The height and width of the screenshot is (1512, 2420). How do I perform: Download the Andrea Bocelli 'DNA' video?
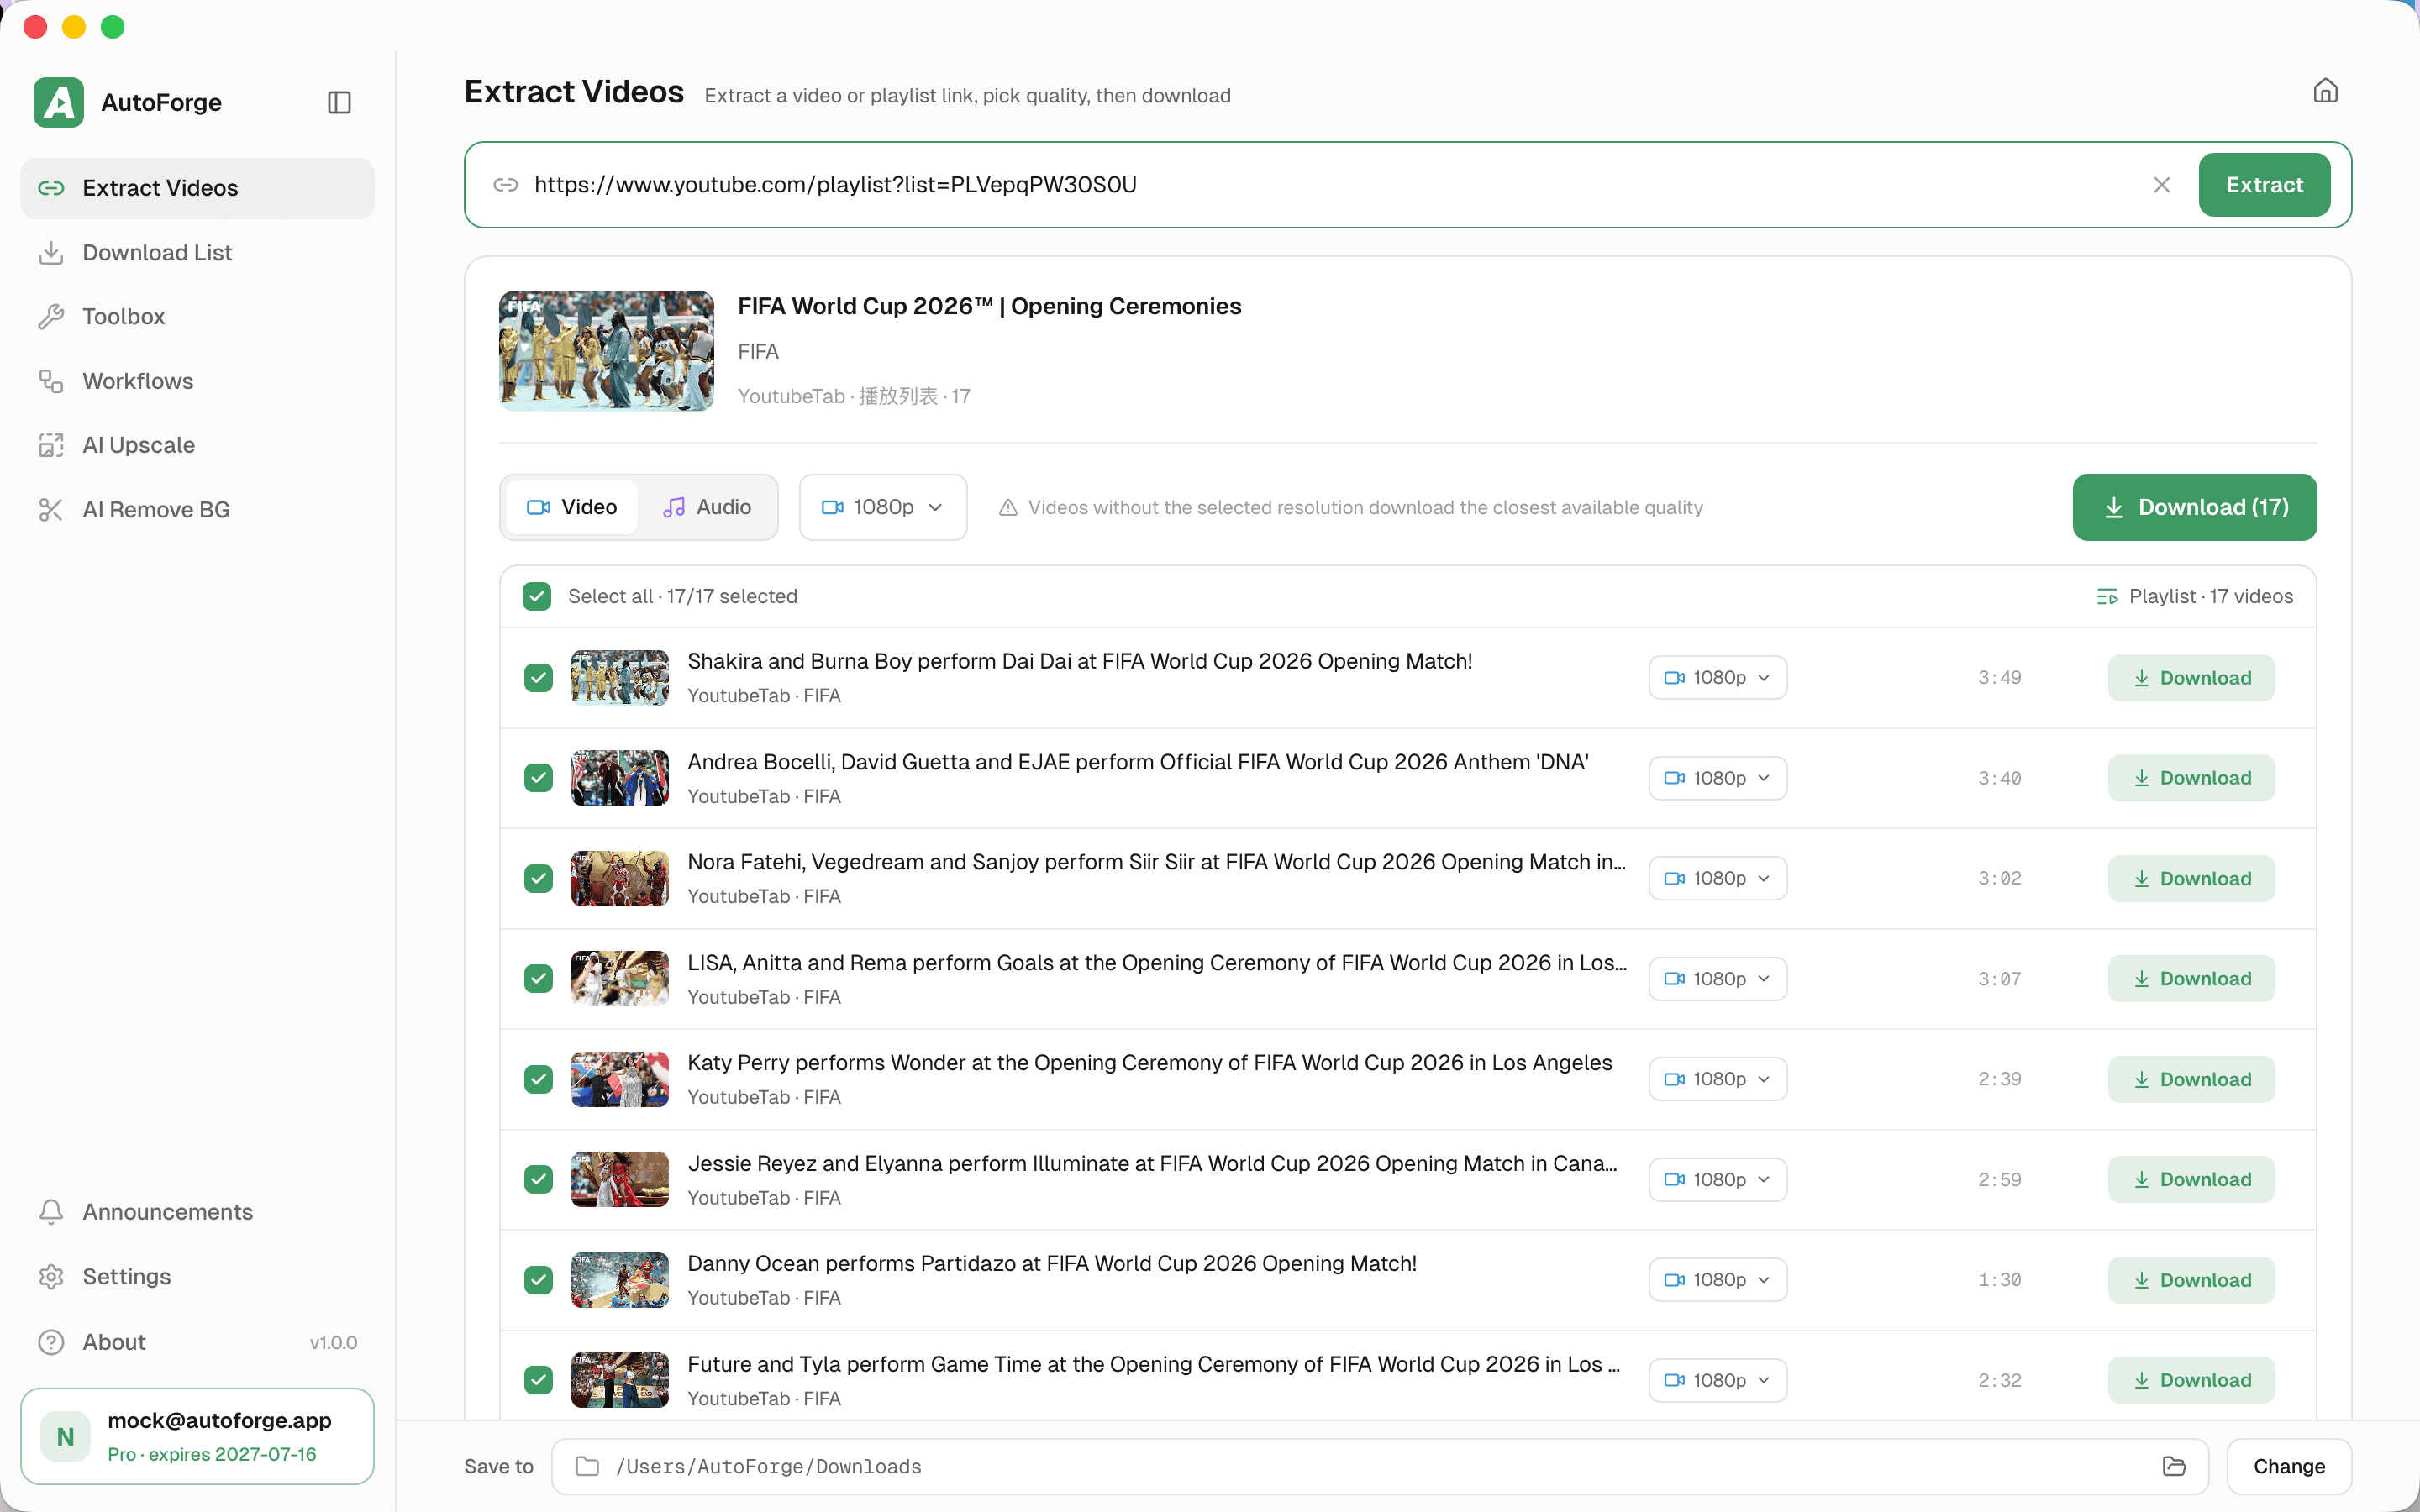2191,778
